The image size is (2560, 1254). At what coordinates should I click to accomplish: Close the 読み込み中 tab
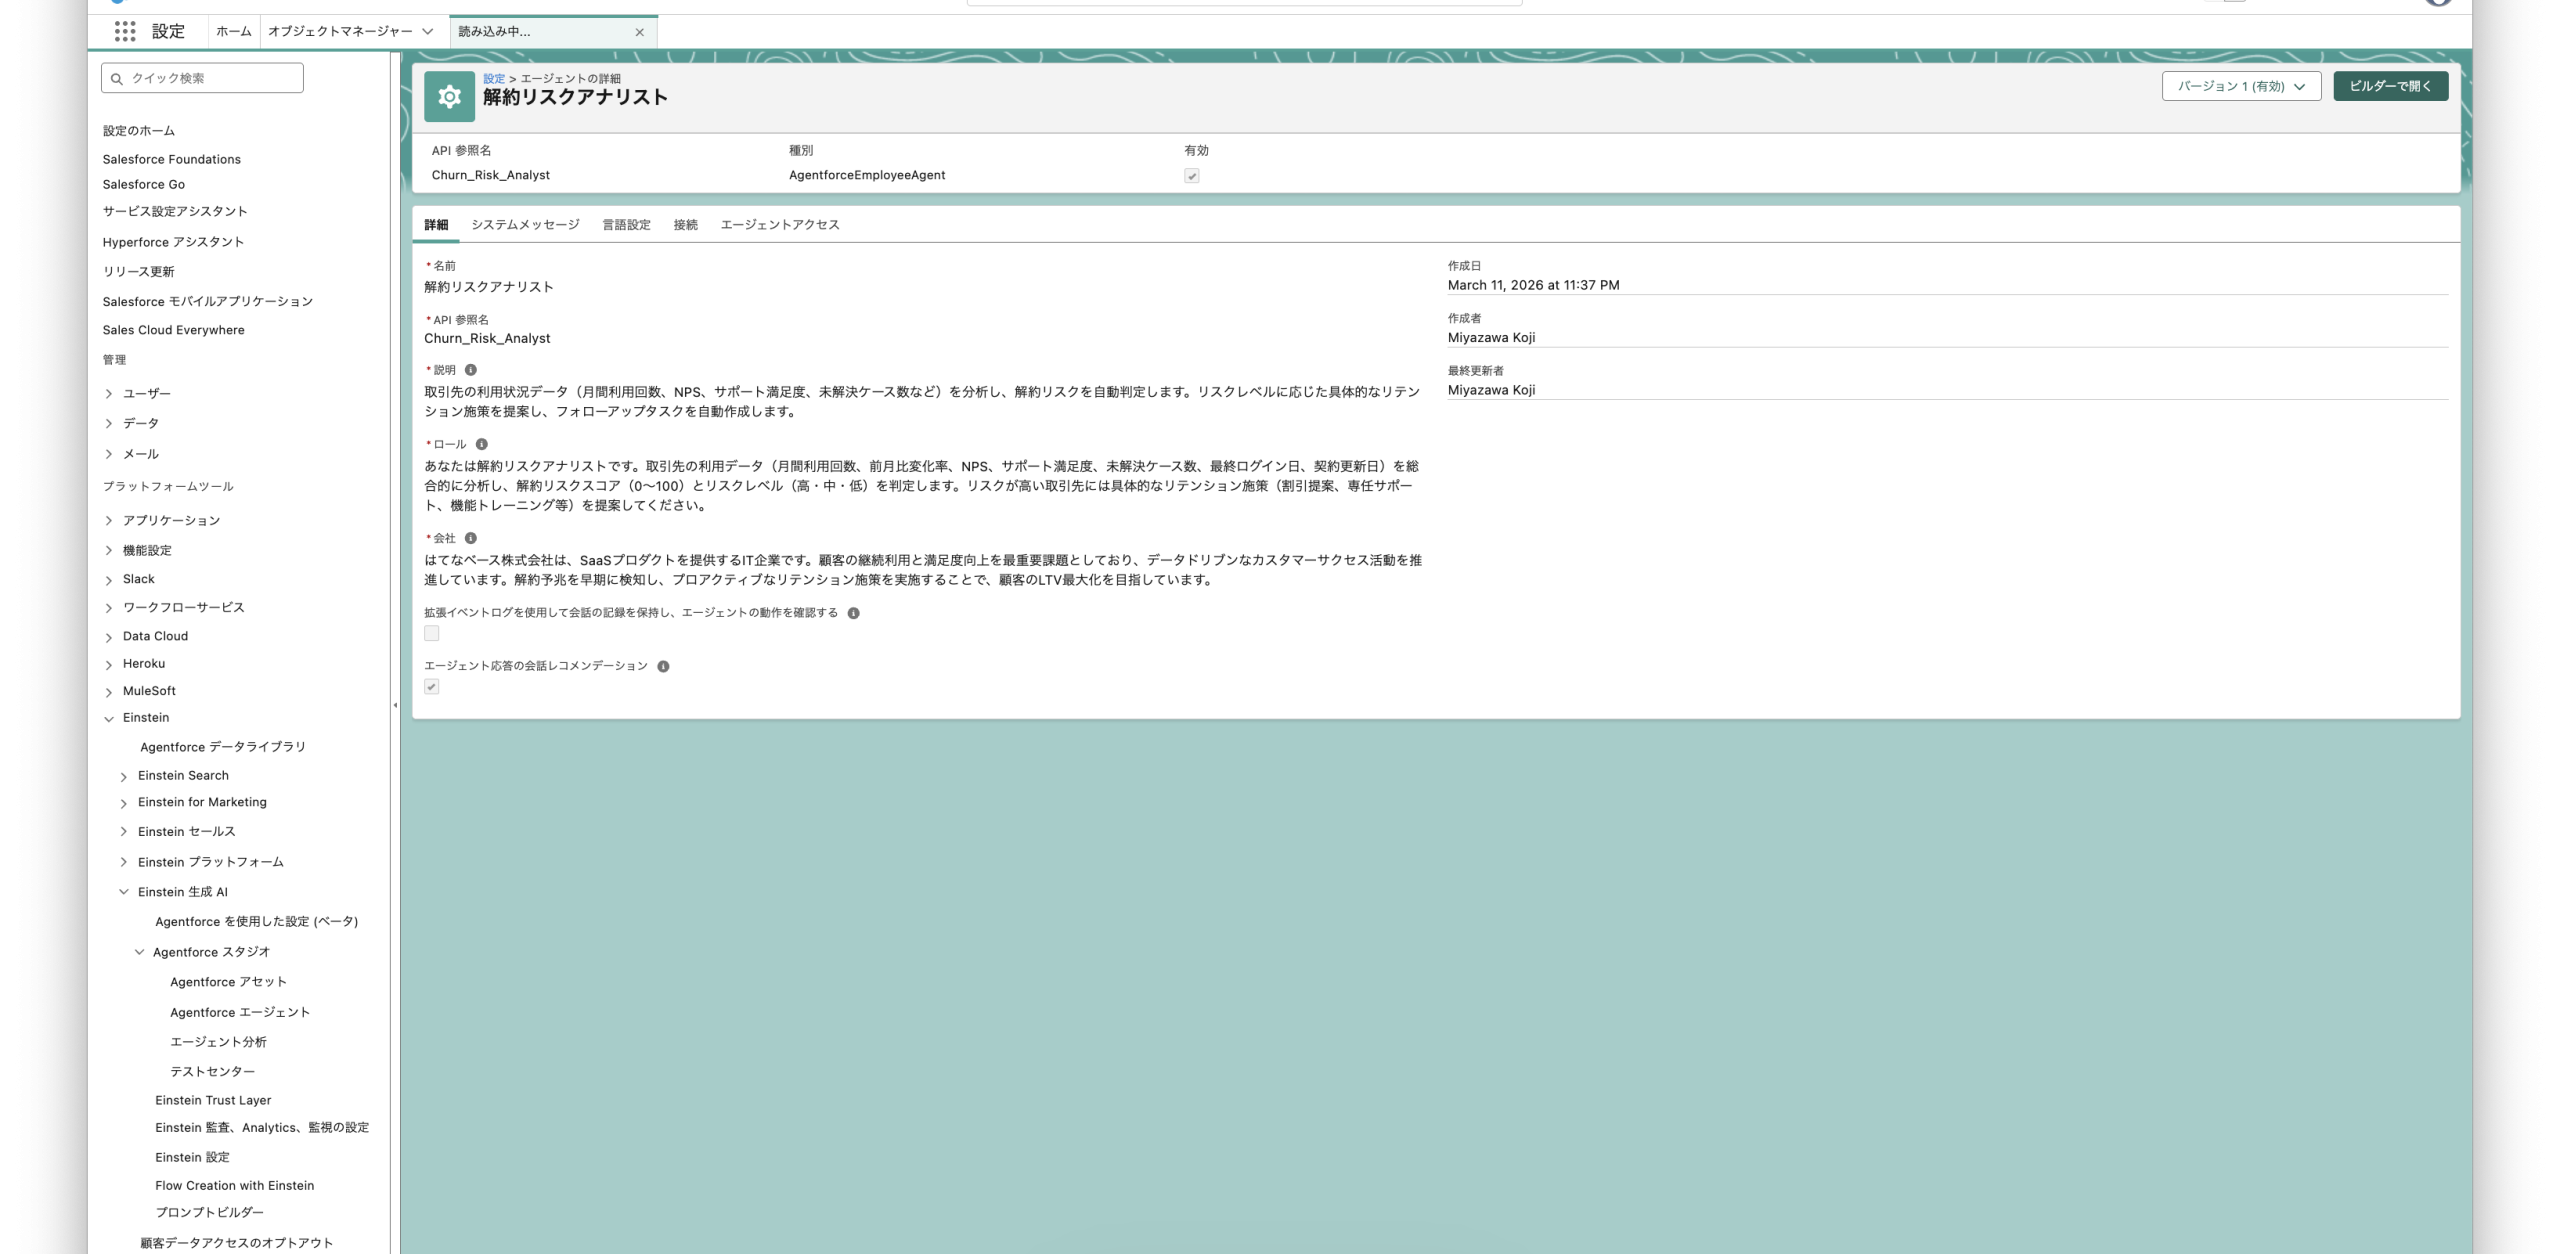[639, 32]
